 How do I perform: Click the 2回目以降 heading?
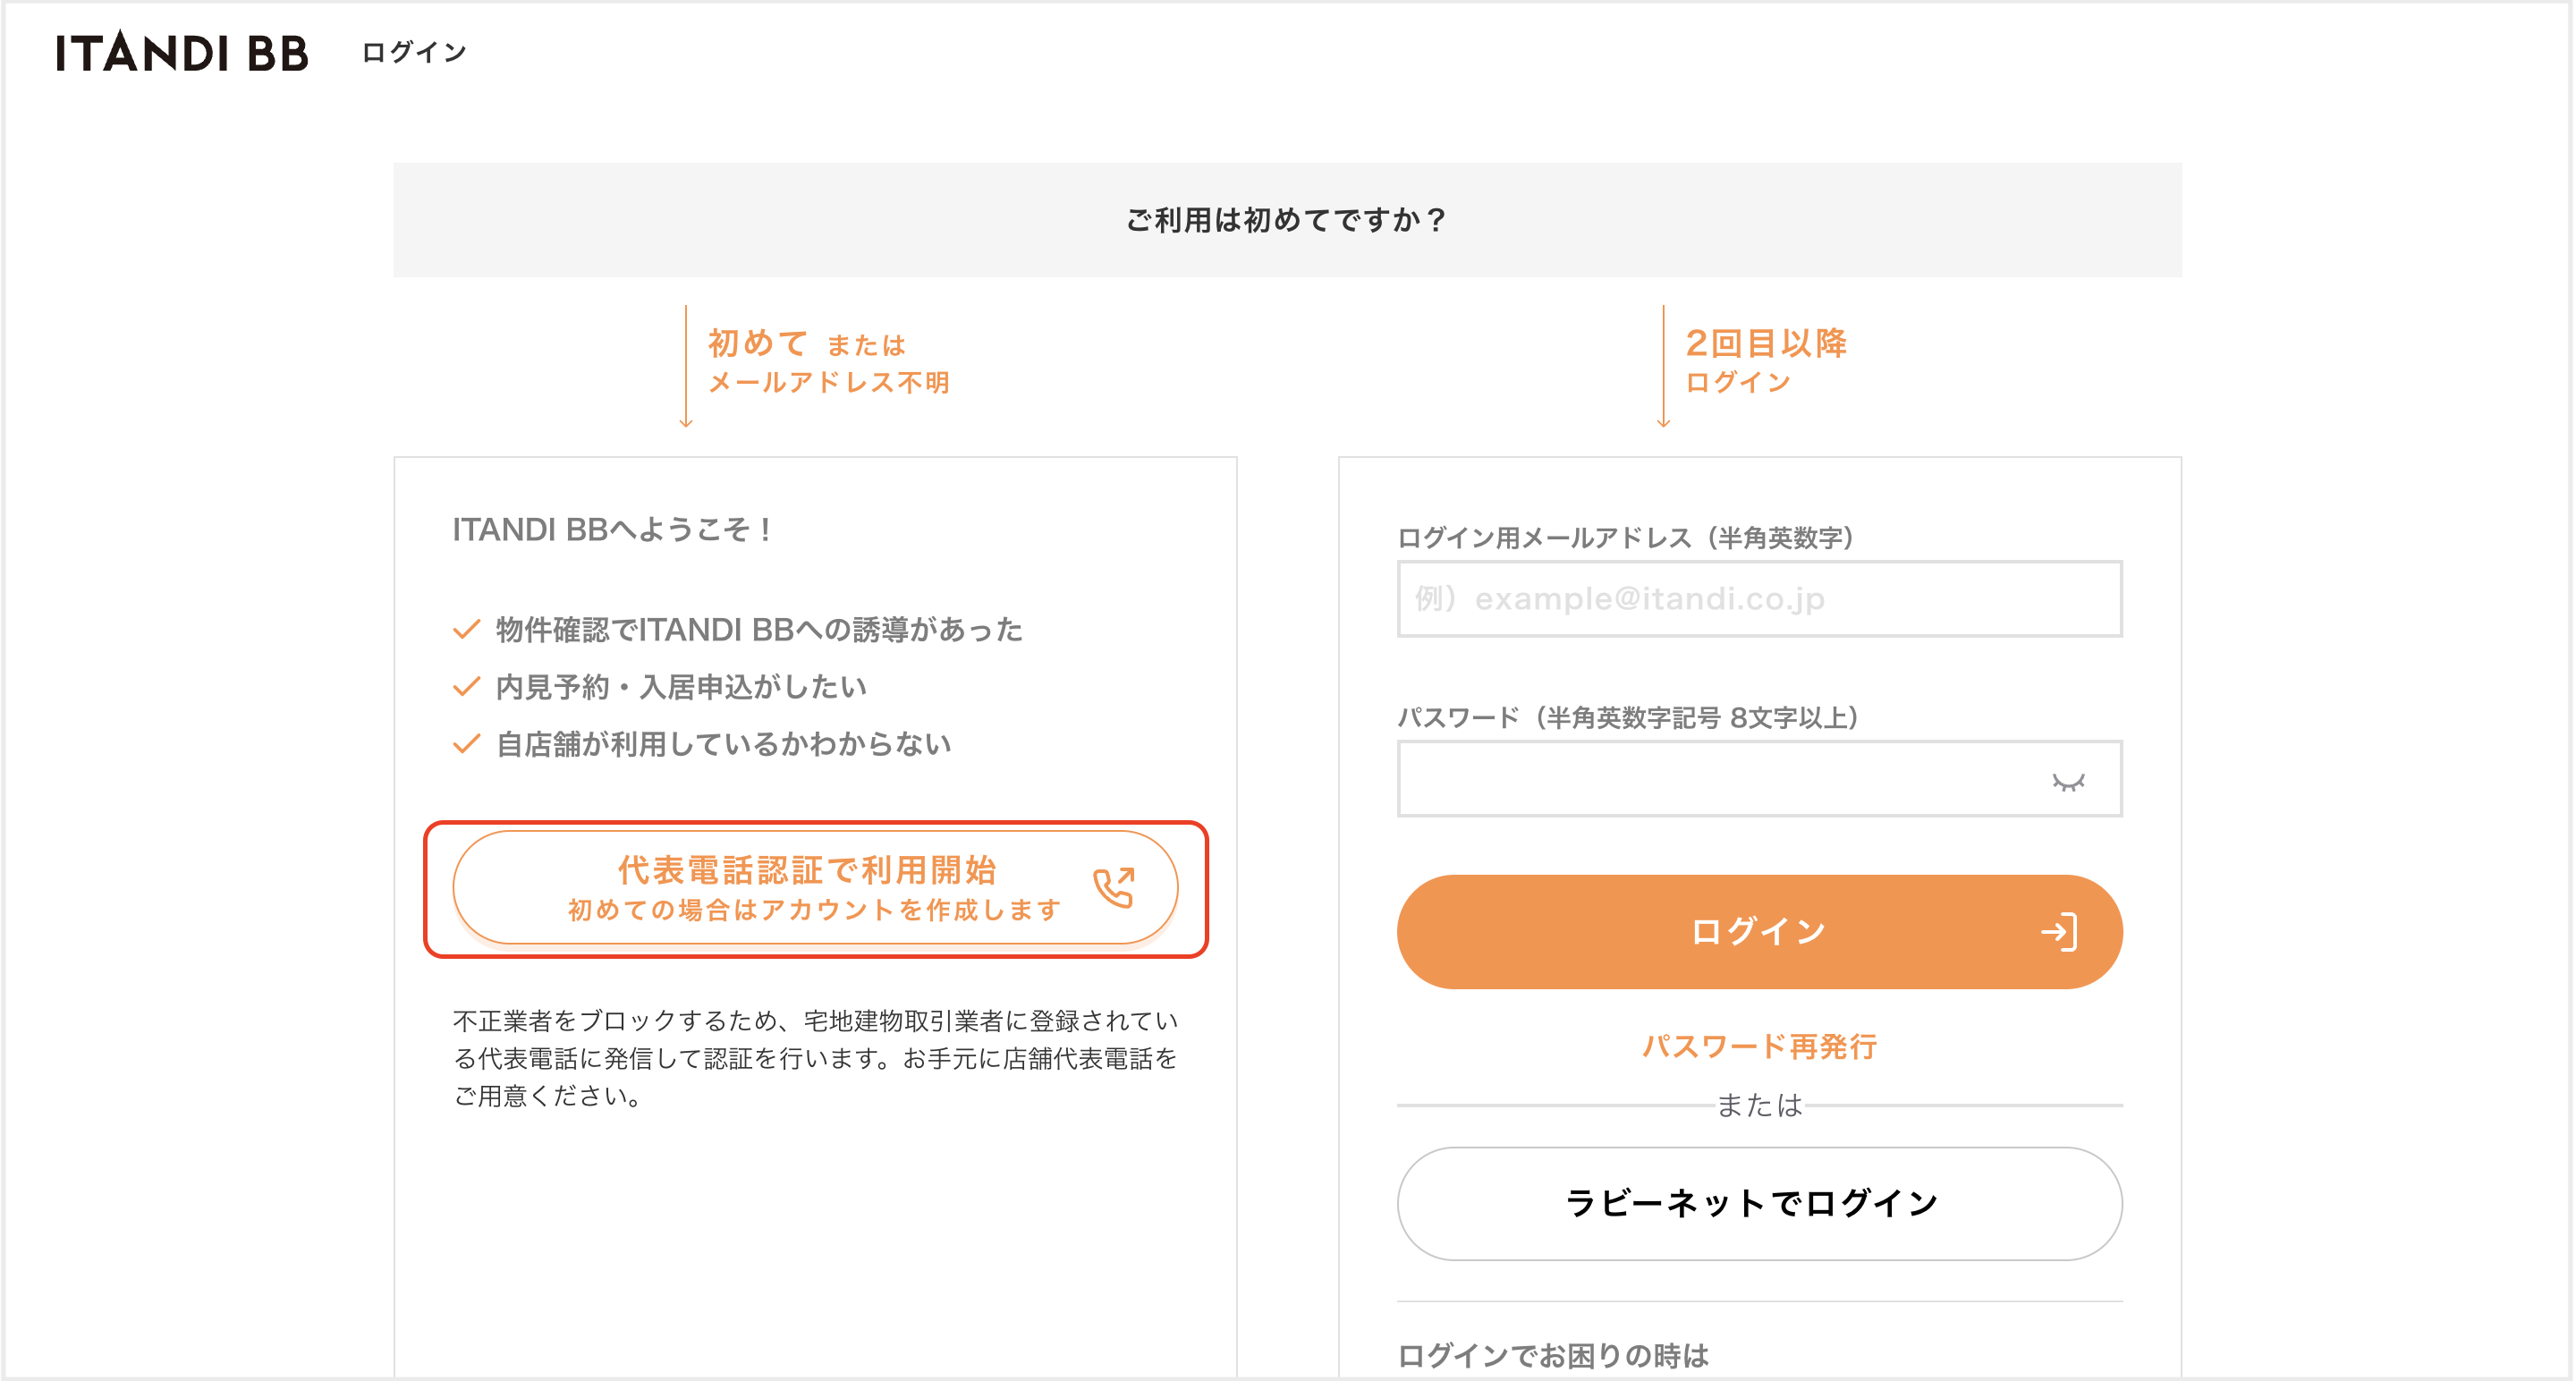(1766, 343)
